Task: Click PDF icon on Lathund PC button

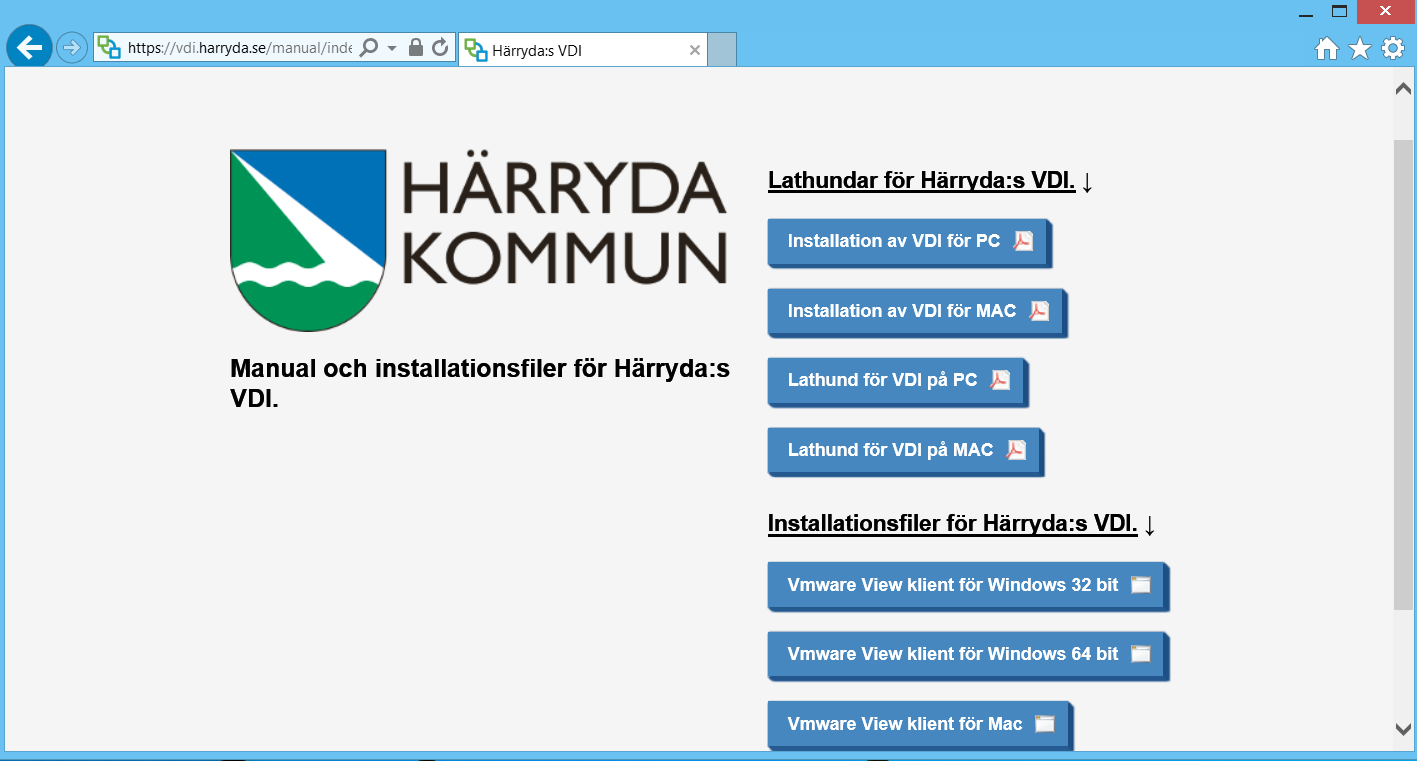Action: (1000, 380)
